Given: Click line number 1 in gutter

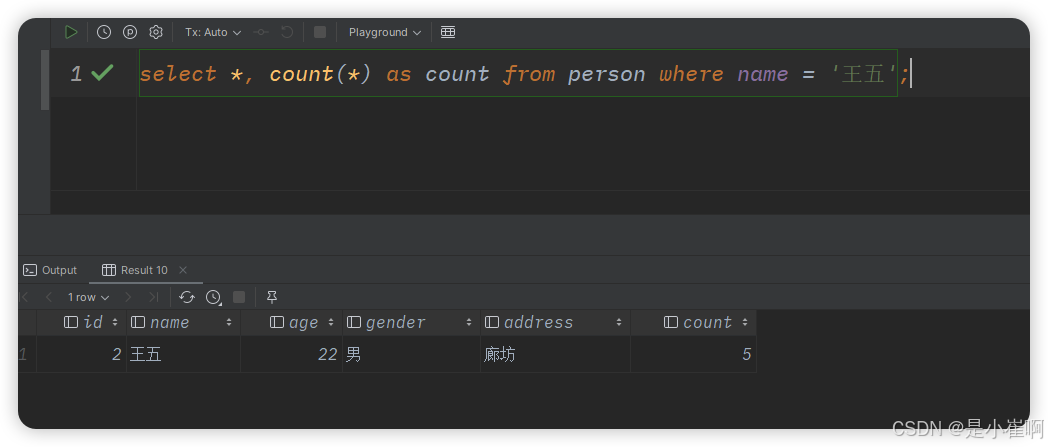Looking at the screenshot, I should click(x=76, y=74).
